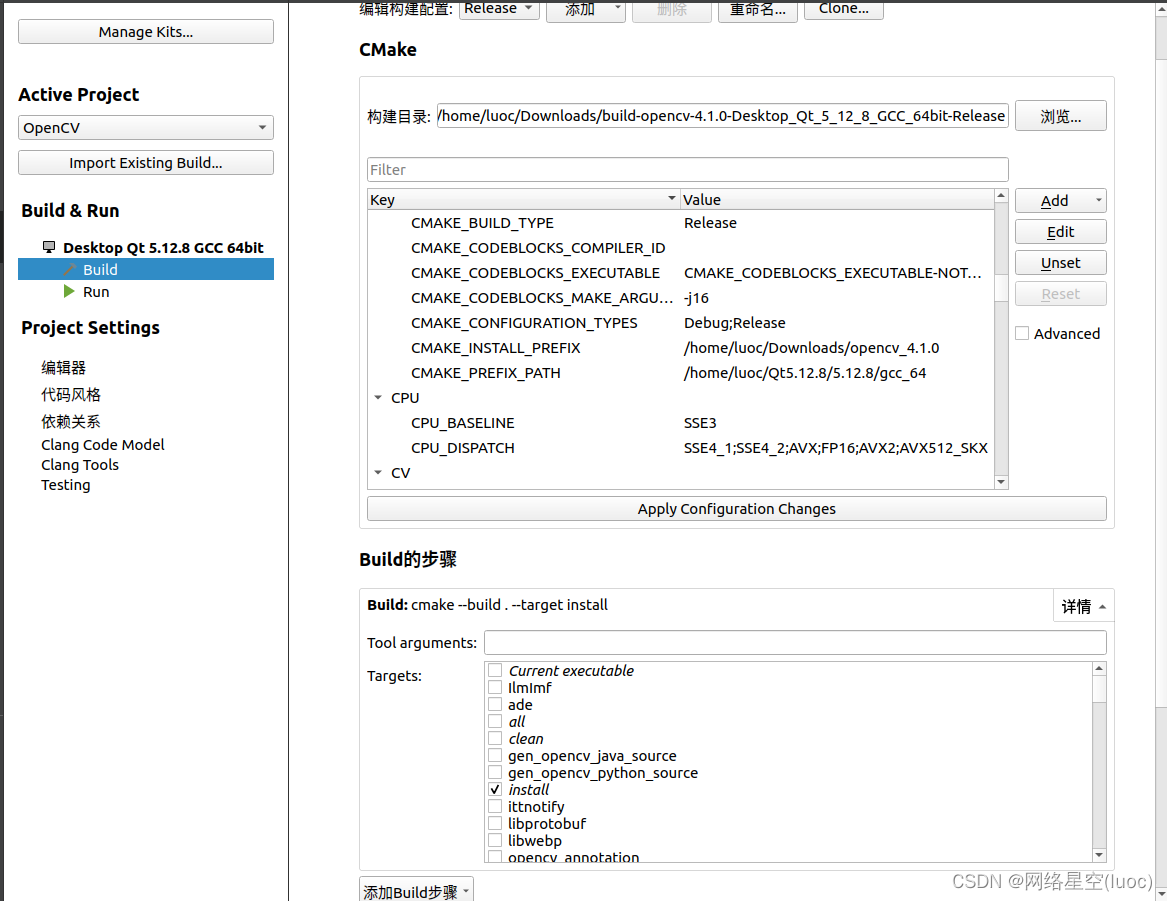The image size is (1167, 901).
Task: Click the Manage Kits... button
Action: pos(146,32)
